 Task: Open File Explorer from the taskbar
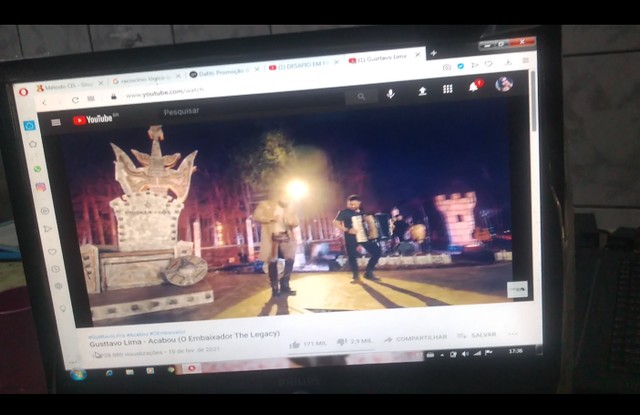(x=130, y=372)
